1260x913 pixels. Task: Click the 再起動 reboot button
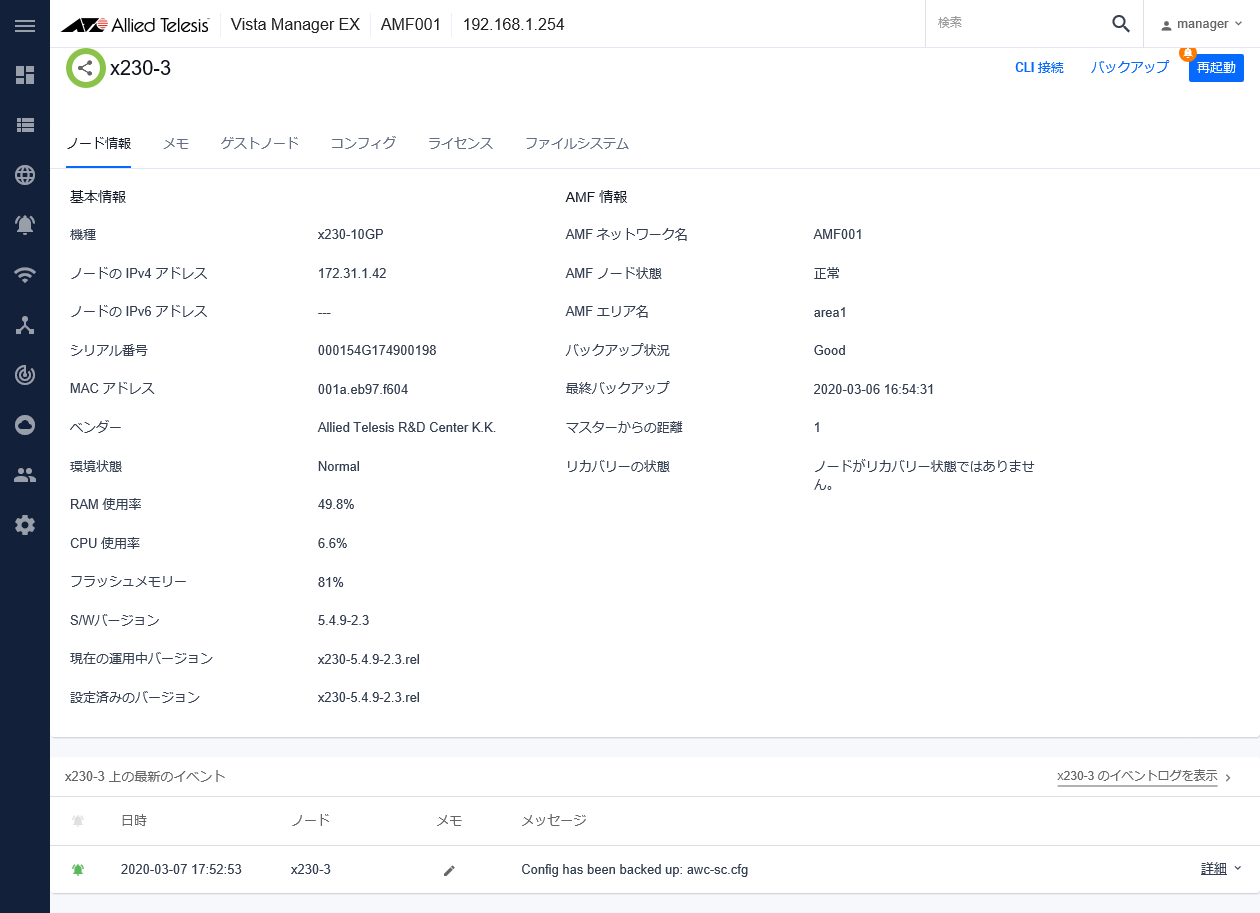tap(1215, 67)
